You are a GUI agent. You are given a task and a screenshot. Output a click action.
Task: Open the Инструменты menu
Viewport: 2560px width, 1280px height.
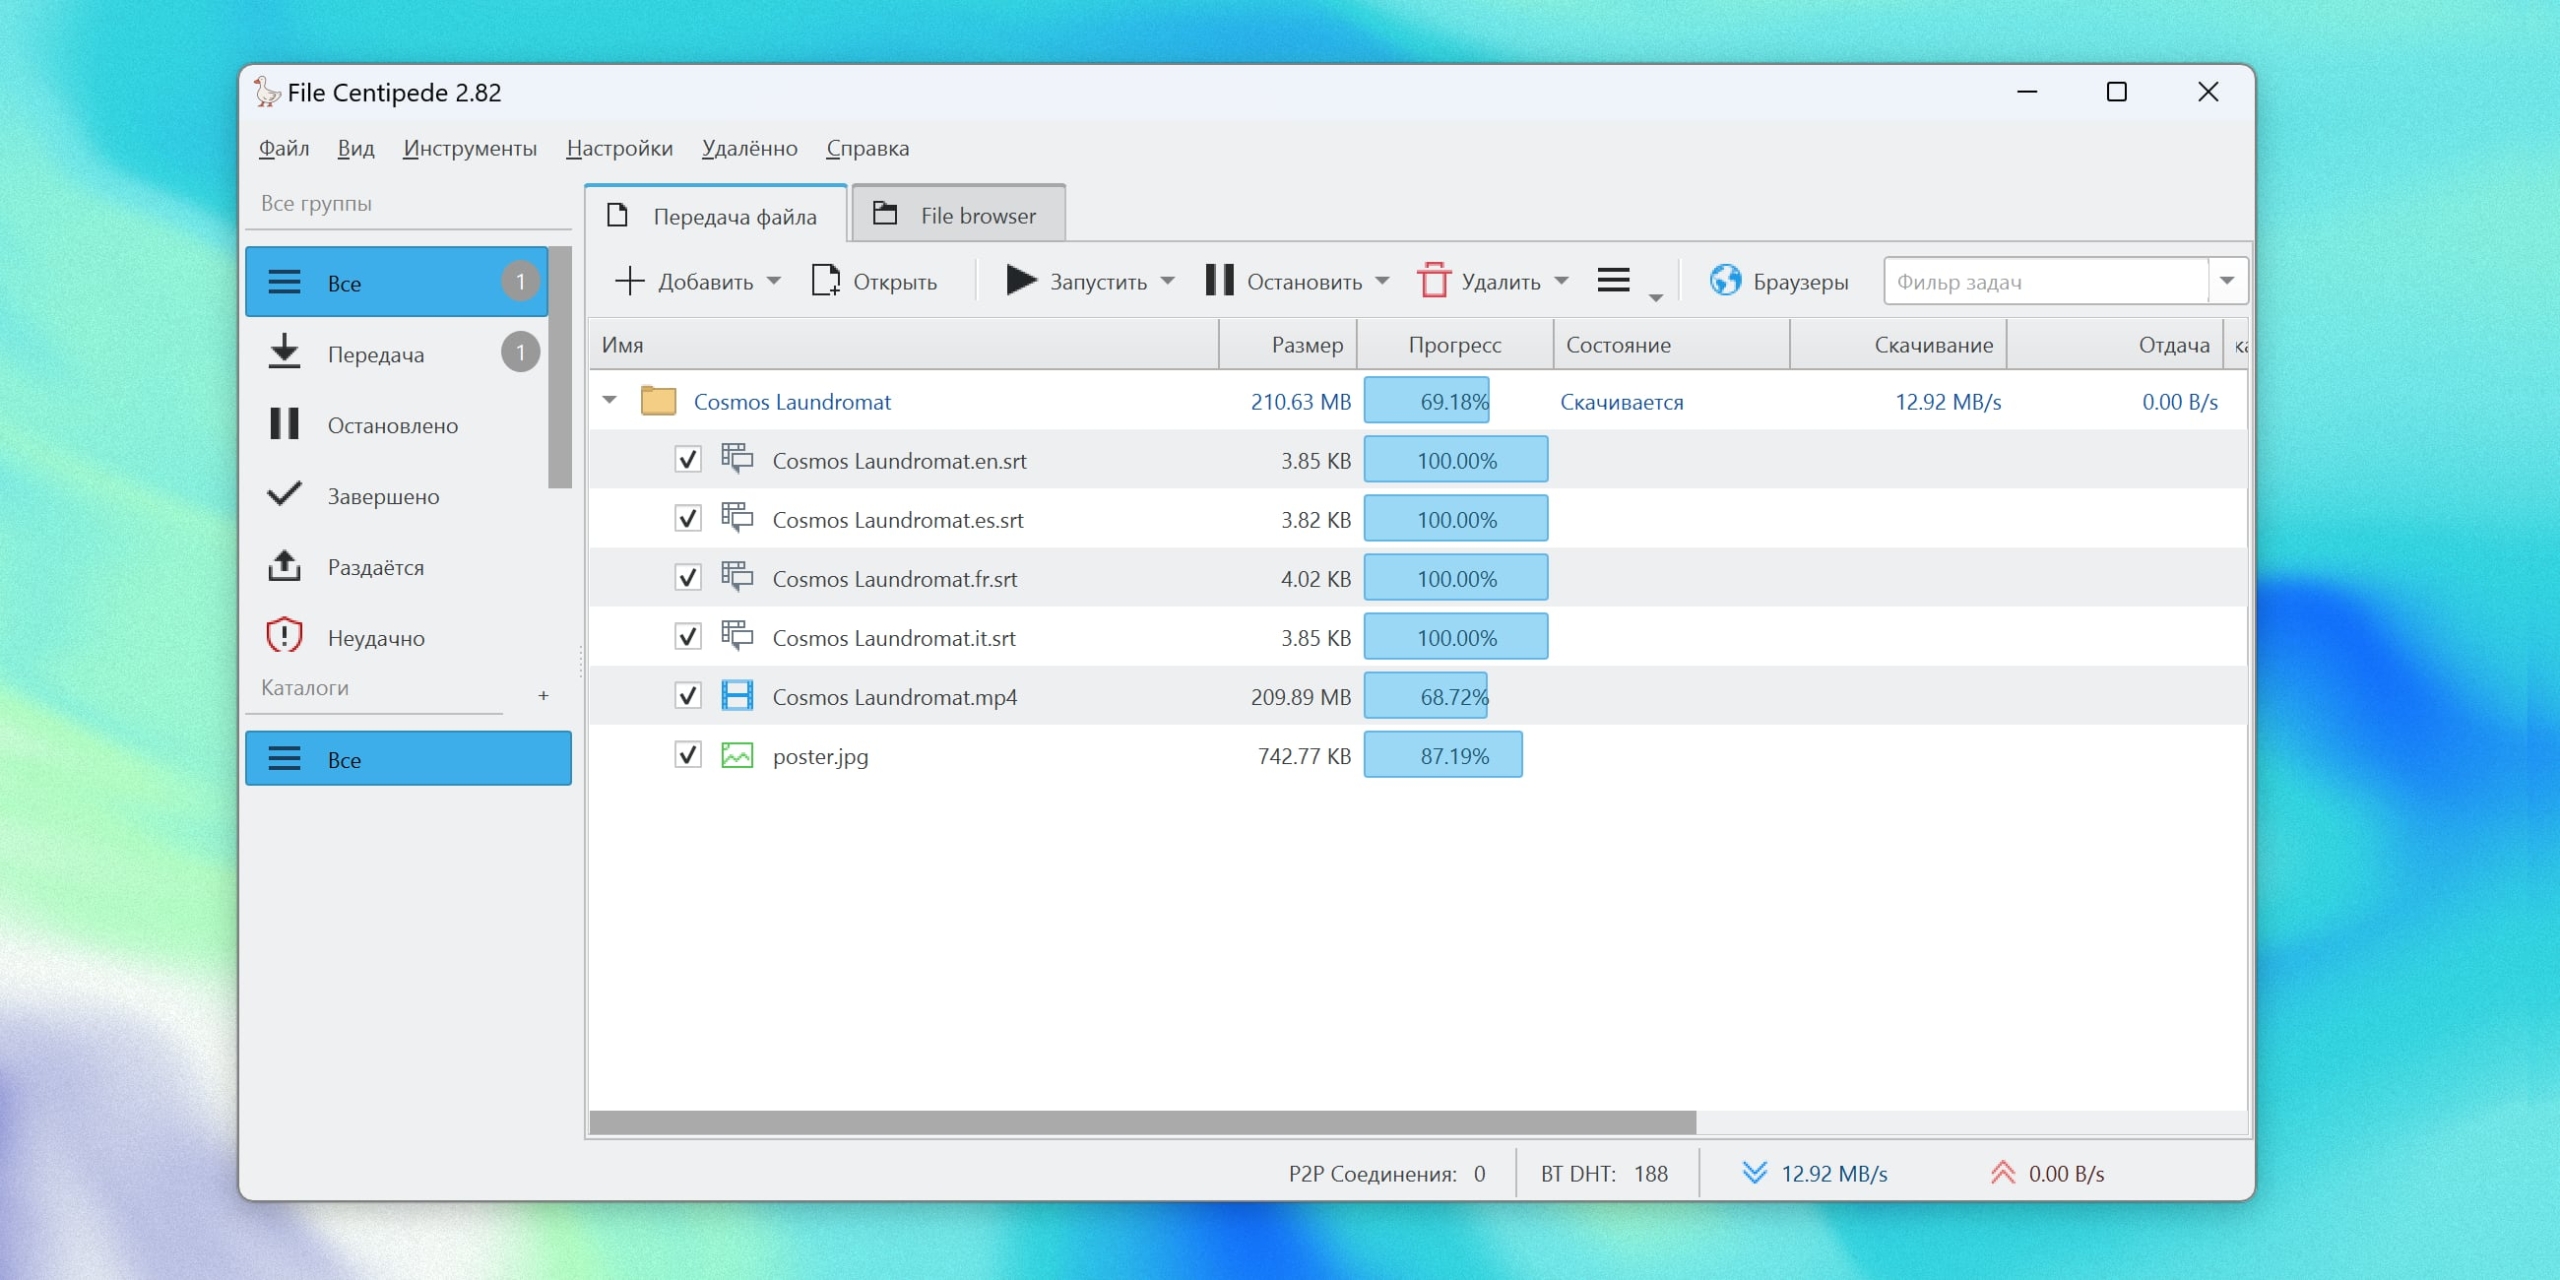click(470, 148)
